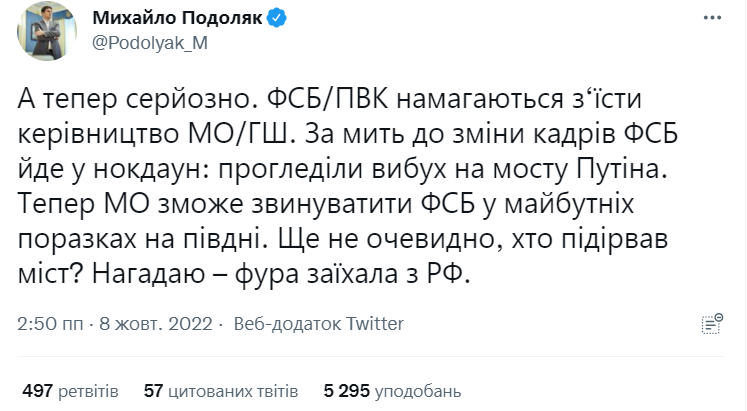
Task: Open the 2:50 пп timestamp link
Action: 50,324
